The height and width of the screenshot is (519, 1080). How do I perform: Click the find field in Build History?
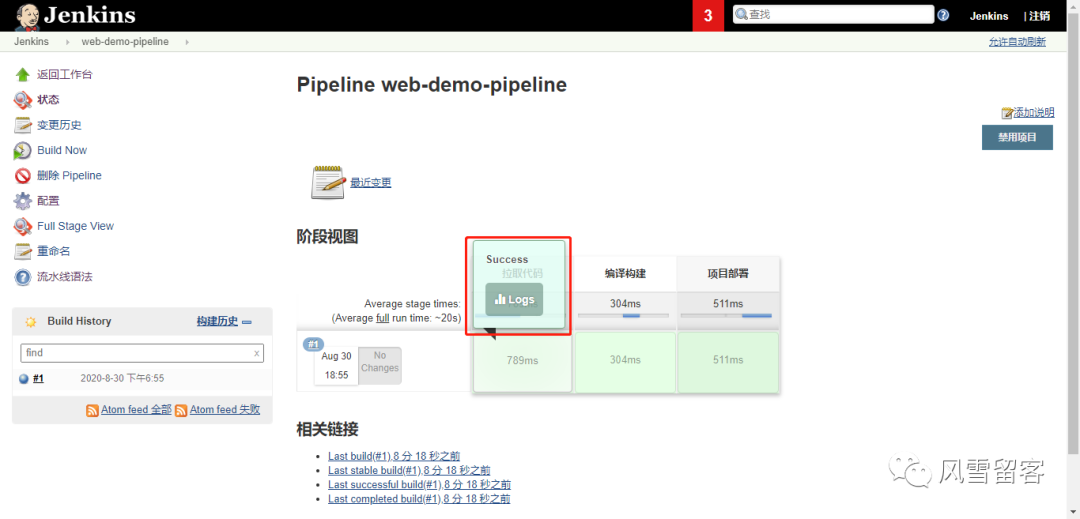pos(142,352)
